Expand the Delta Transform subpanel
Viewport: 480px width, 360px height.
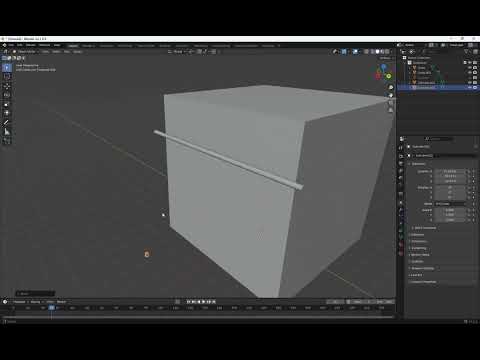coord(425,228)
